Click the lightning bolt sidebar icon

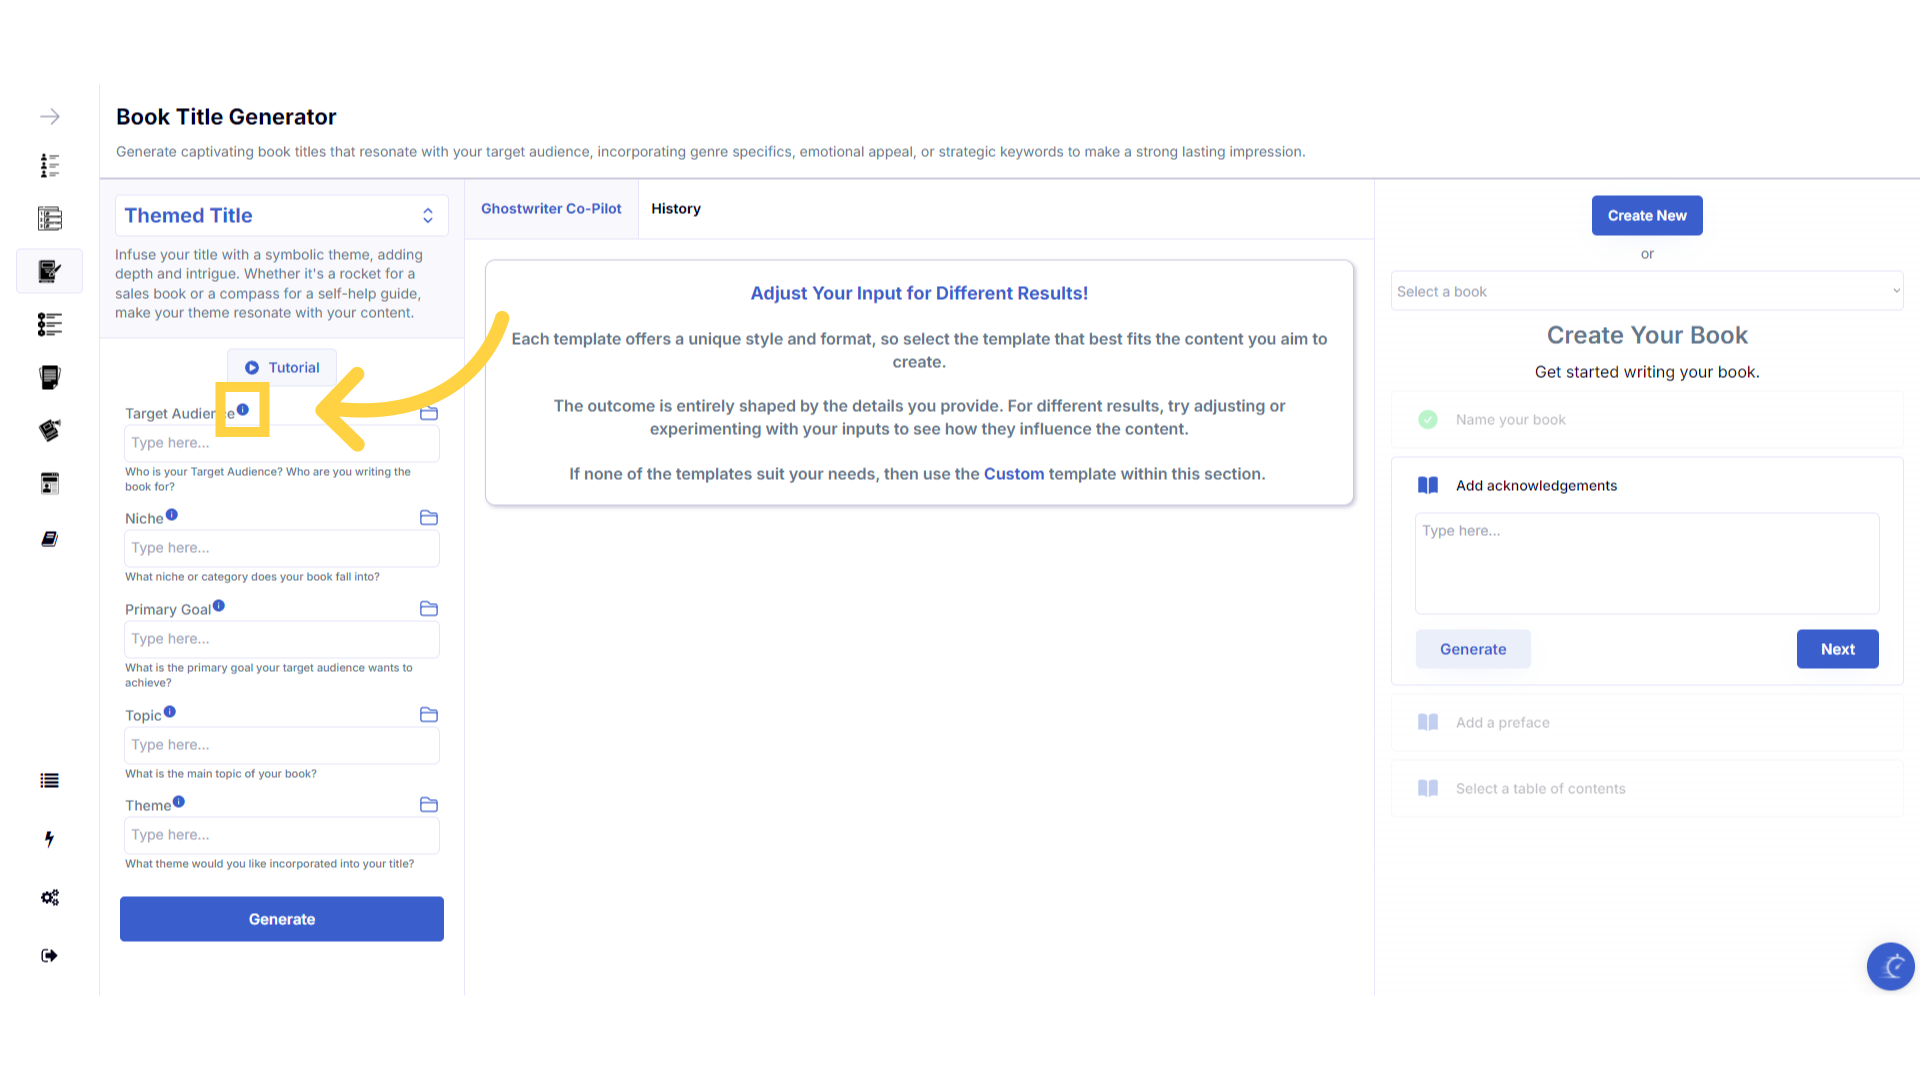49,839
